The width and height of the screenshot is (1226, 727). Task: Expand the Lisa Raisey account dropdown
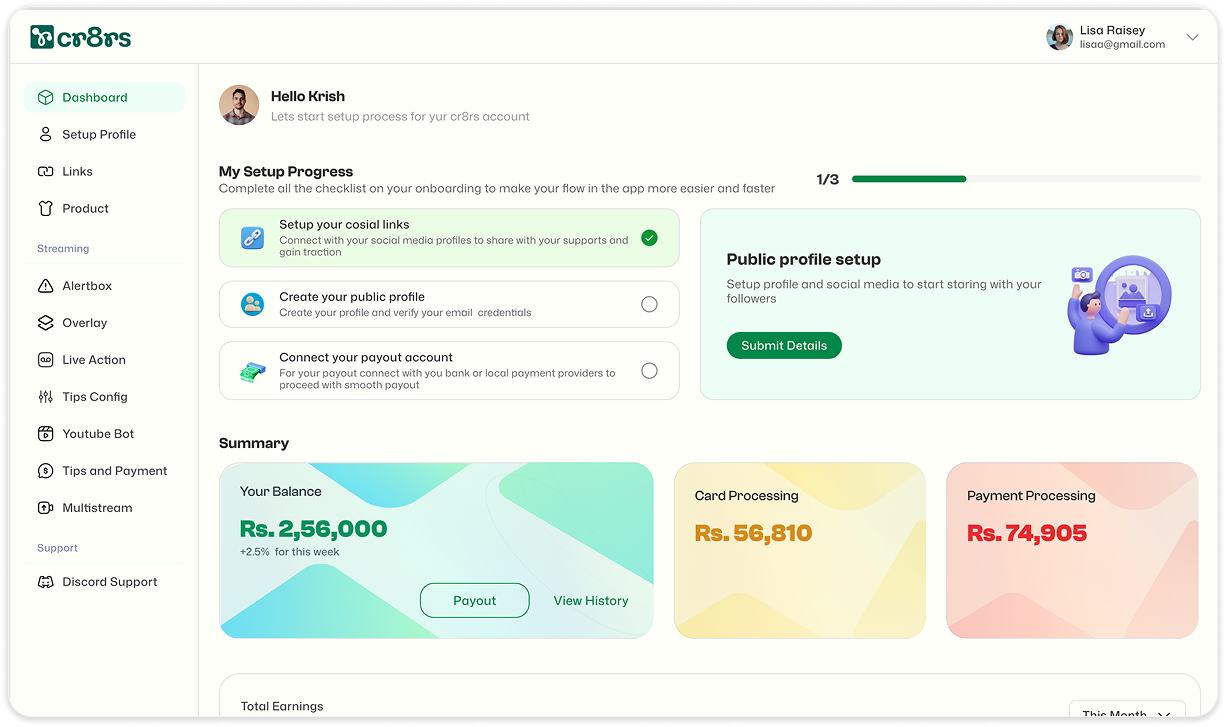pos(1192,38)
